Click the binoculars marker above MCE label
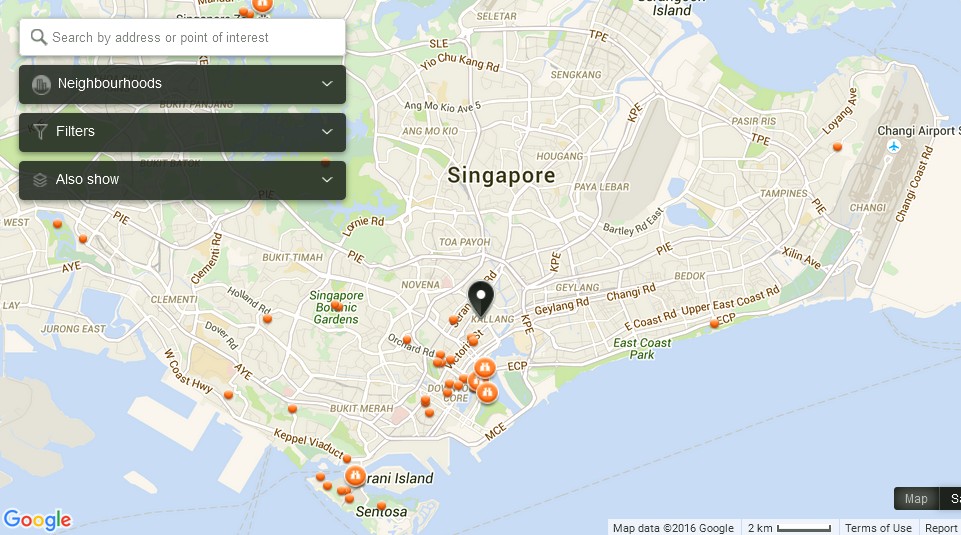This screenshot has height=535, width=961. [487, 392]
